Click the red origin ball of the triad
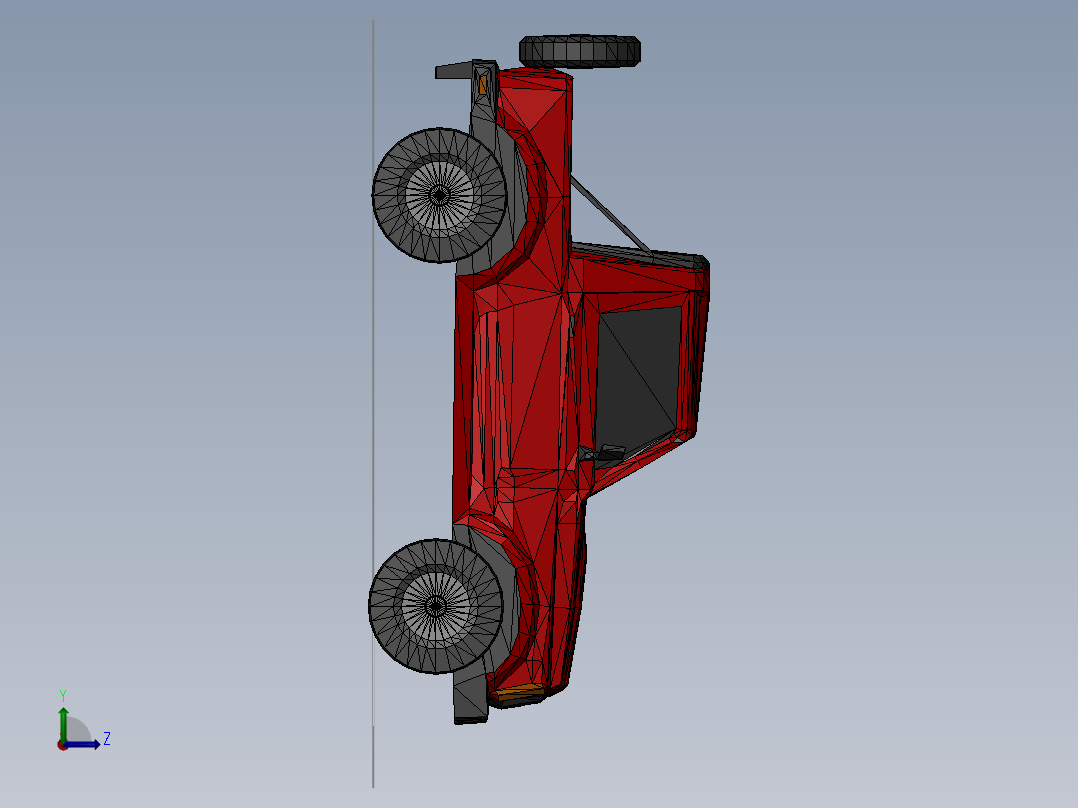 point(62,745)
